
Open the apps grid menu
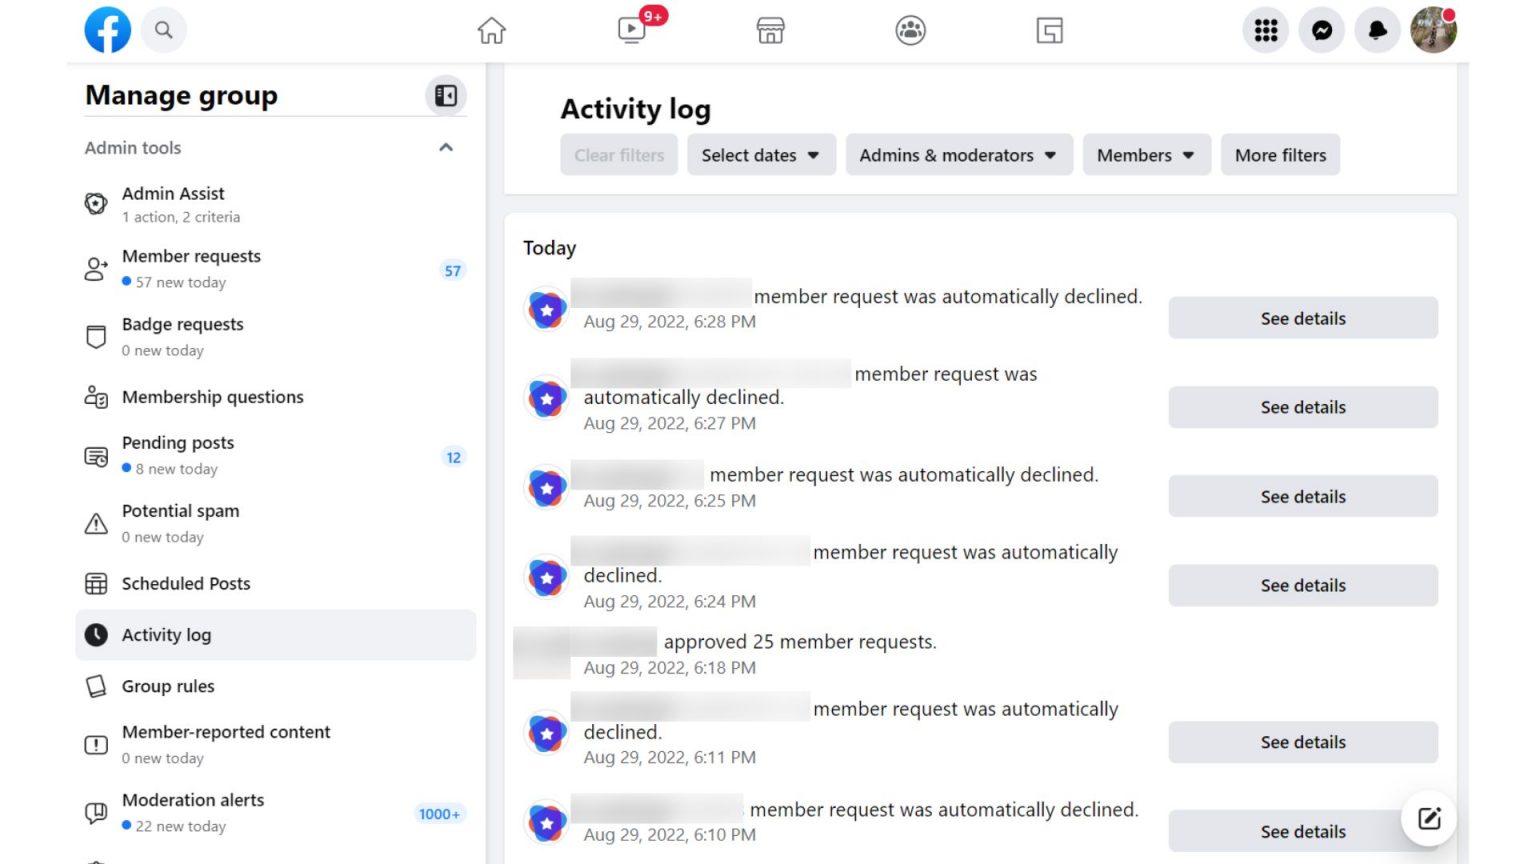pyautogui.click(x=1265, y=30)
